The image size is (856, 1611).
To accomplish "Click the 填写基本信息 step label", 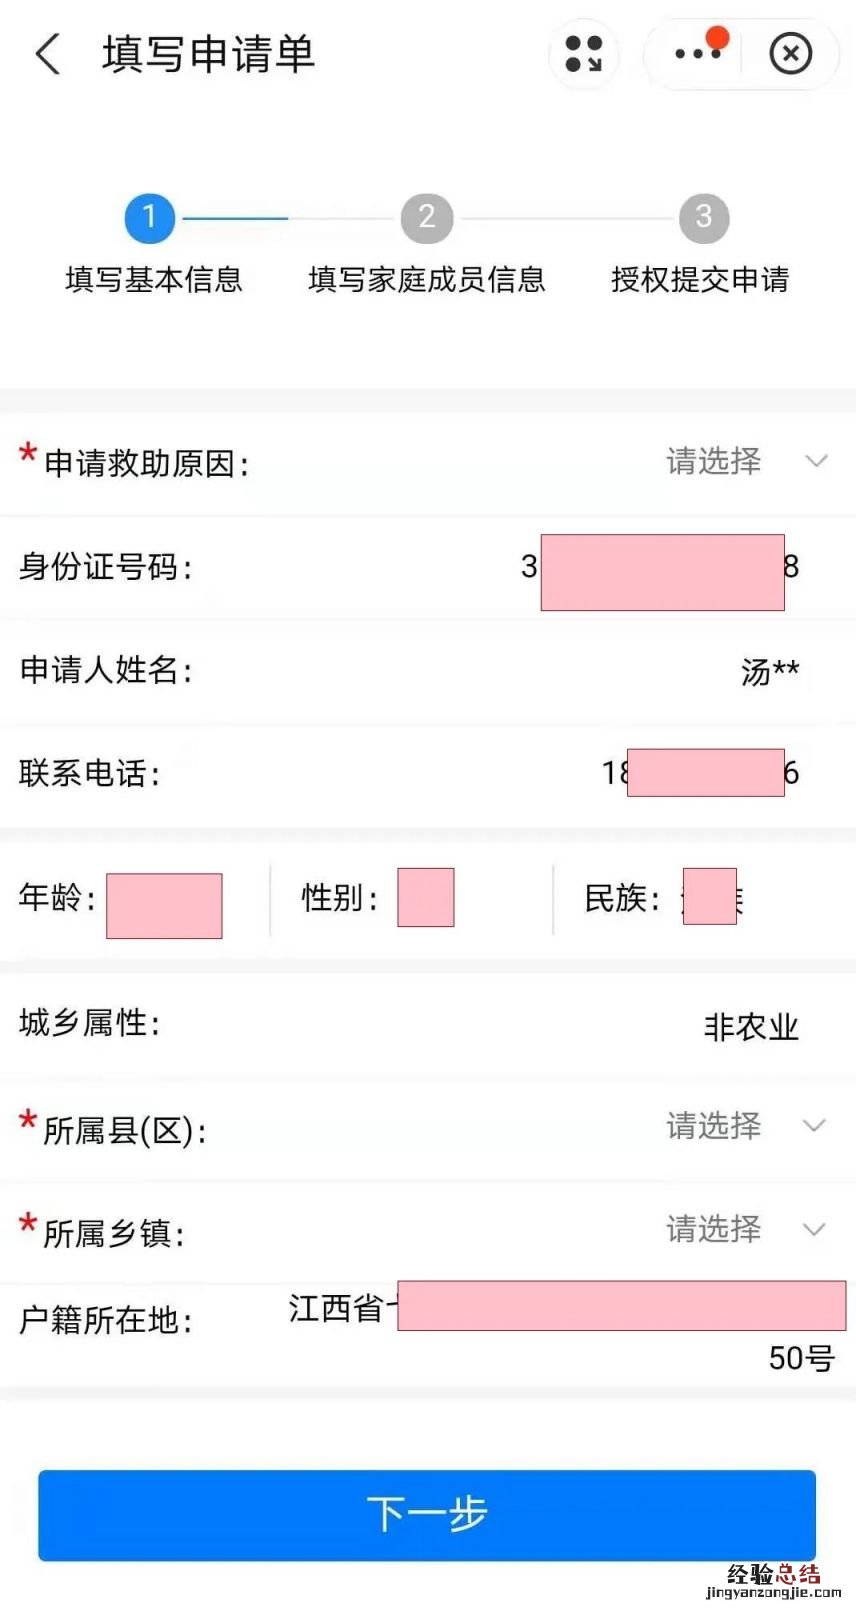I will (154, 279).
